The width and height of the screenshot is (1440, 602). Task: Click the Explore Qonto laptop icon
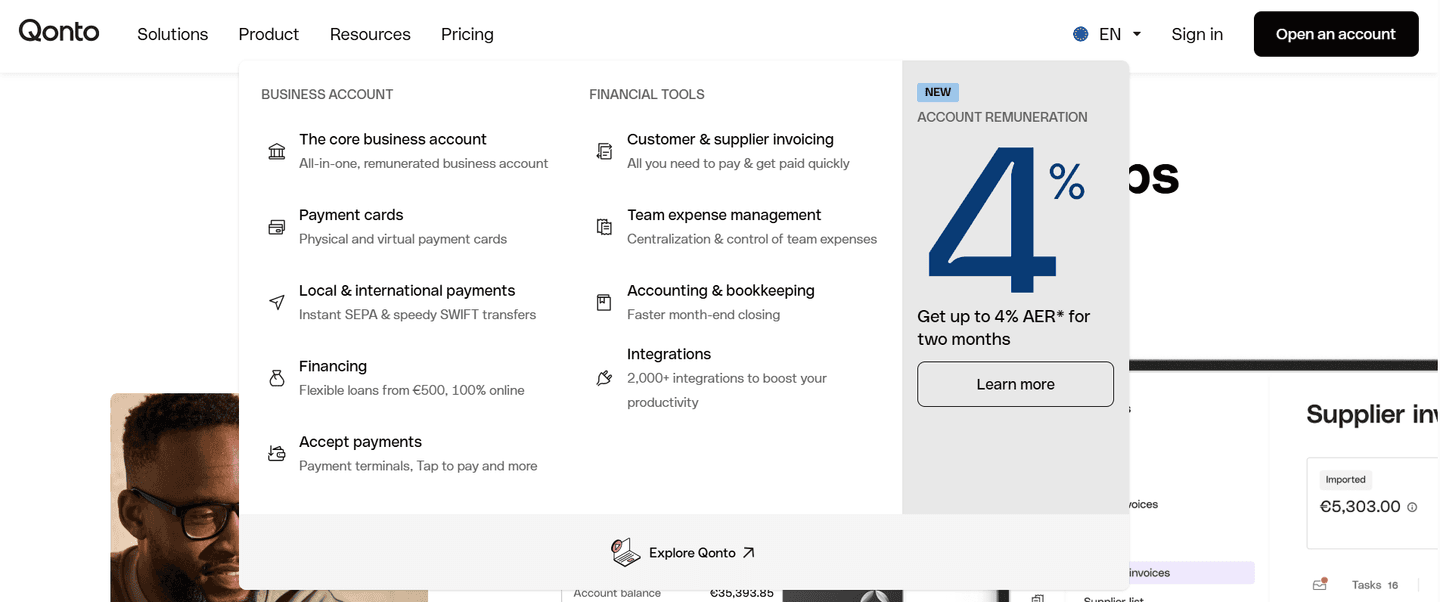pyautogui.click(x=626, y=552)
